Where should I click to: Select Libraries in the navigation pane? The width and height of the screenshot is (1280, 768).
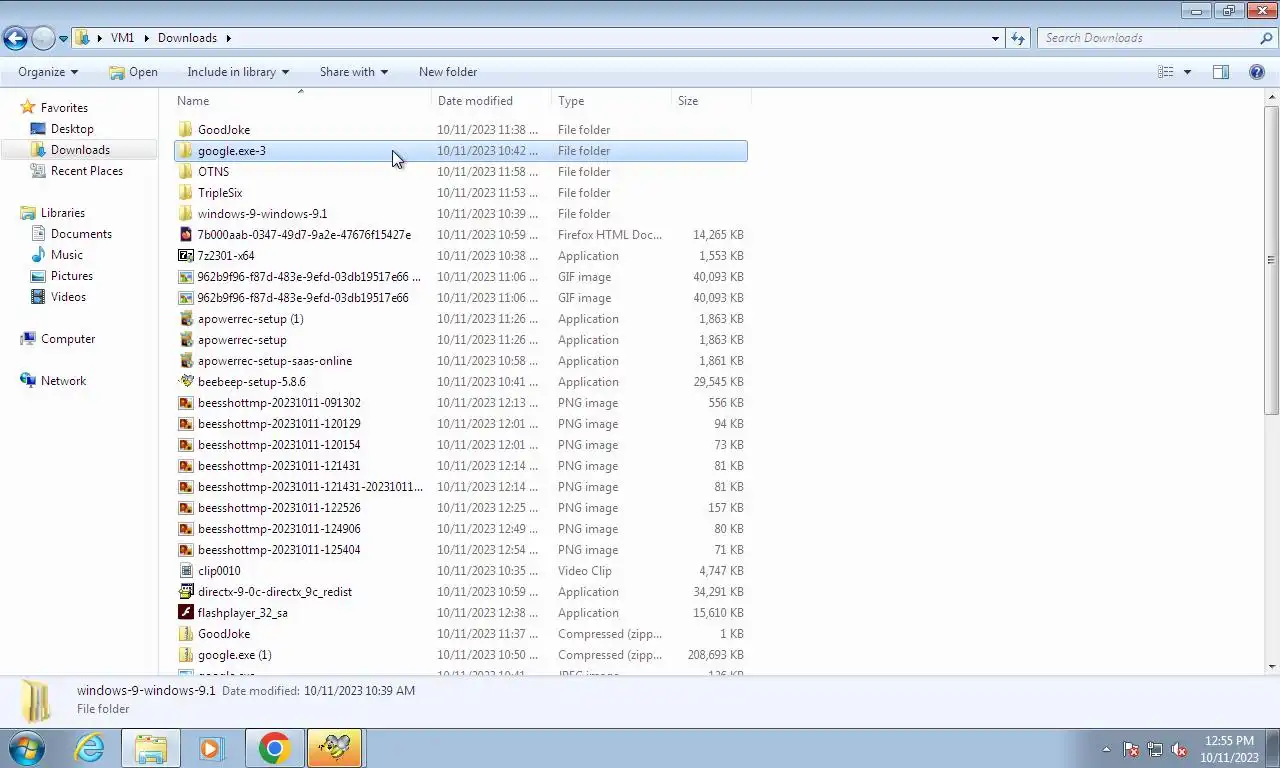62,213
